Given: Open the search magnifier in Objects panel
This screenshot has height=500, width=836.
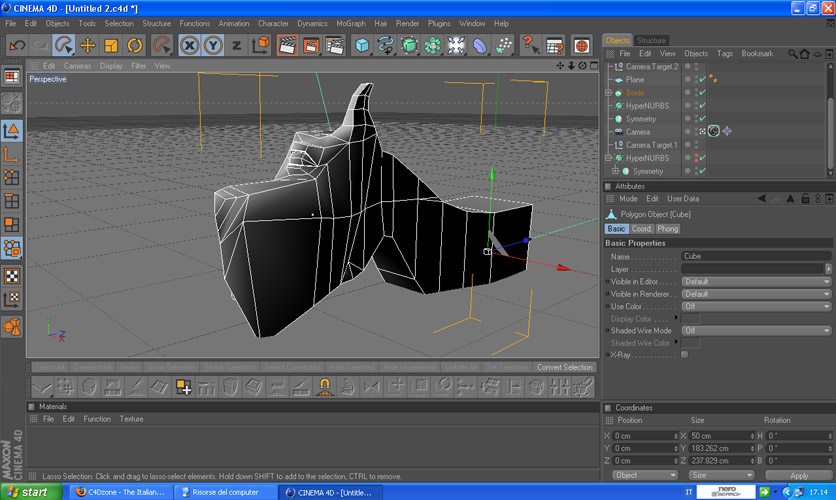Looking at the screenshot, I should click(792, 54).
